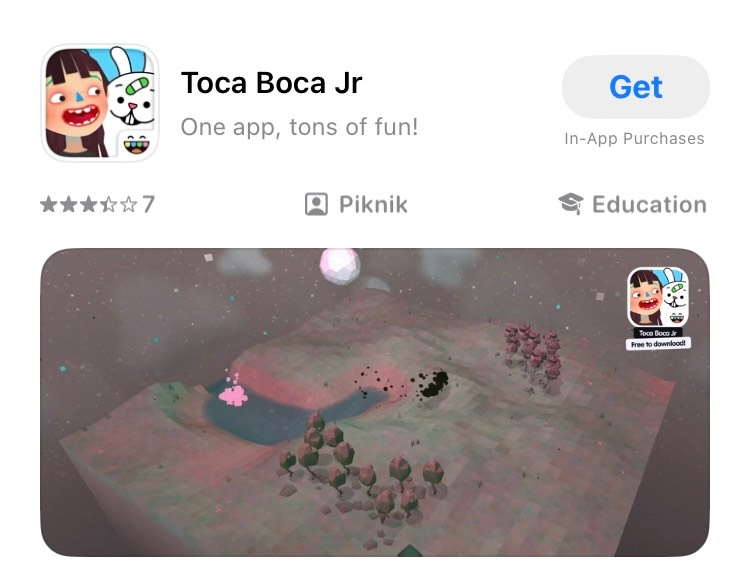Tap In-App Purchases text under Get

[x=634, y=139]
